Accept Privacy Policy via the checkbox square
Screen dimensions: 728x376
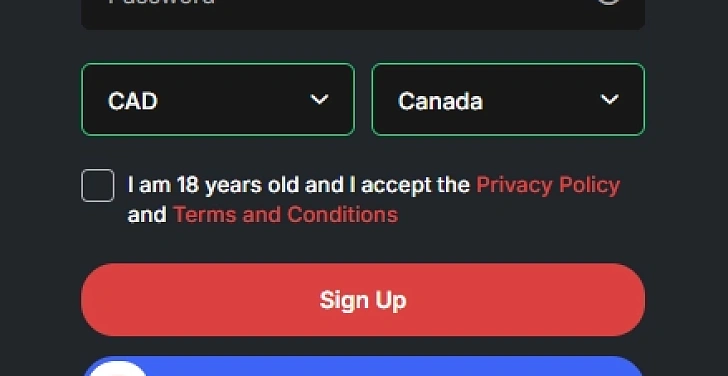point(98,185)
